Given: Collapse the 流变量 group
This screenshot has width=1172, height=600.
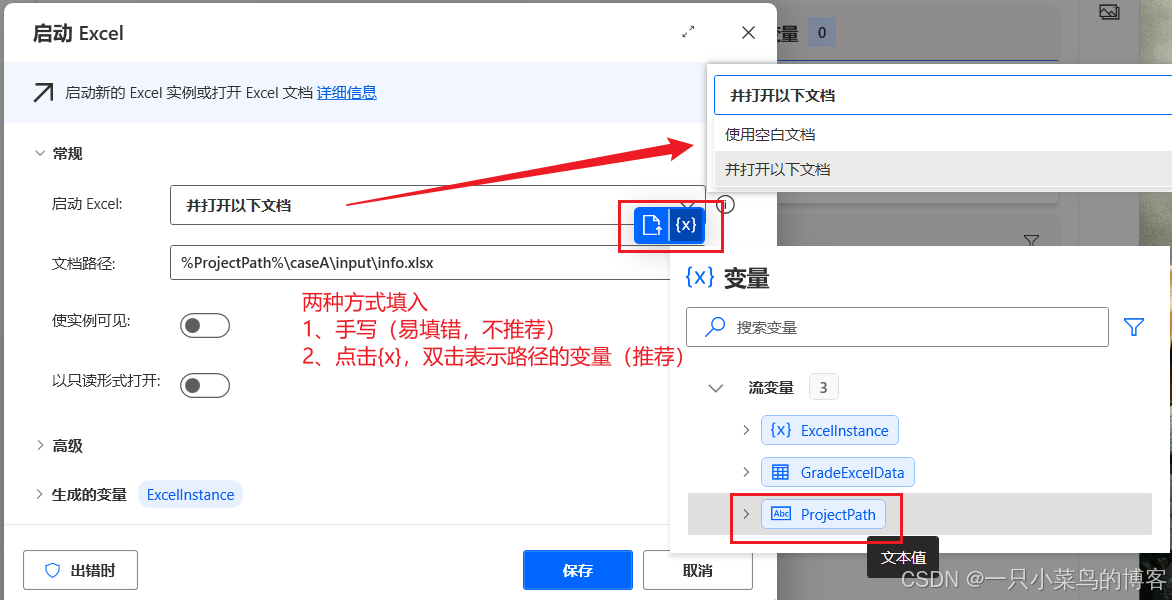Looking at the screenshot, I should [715, 388].
